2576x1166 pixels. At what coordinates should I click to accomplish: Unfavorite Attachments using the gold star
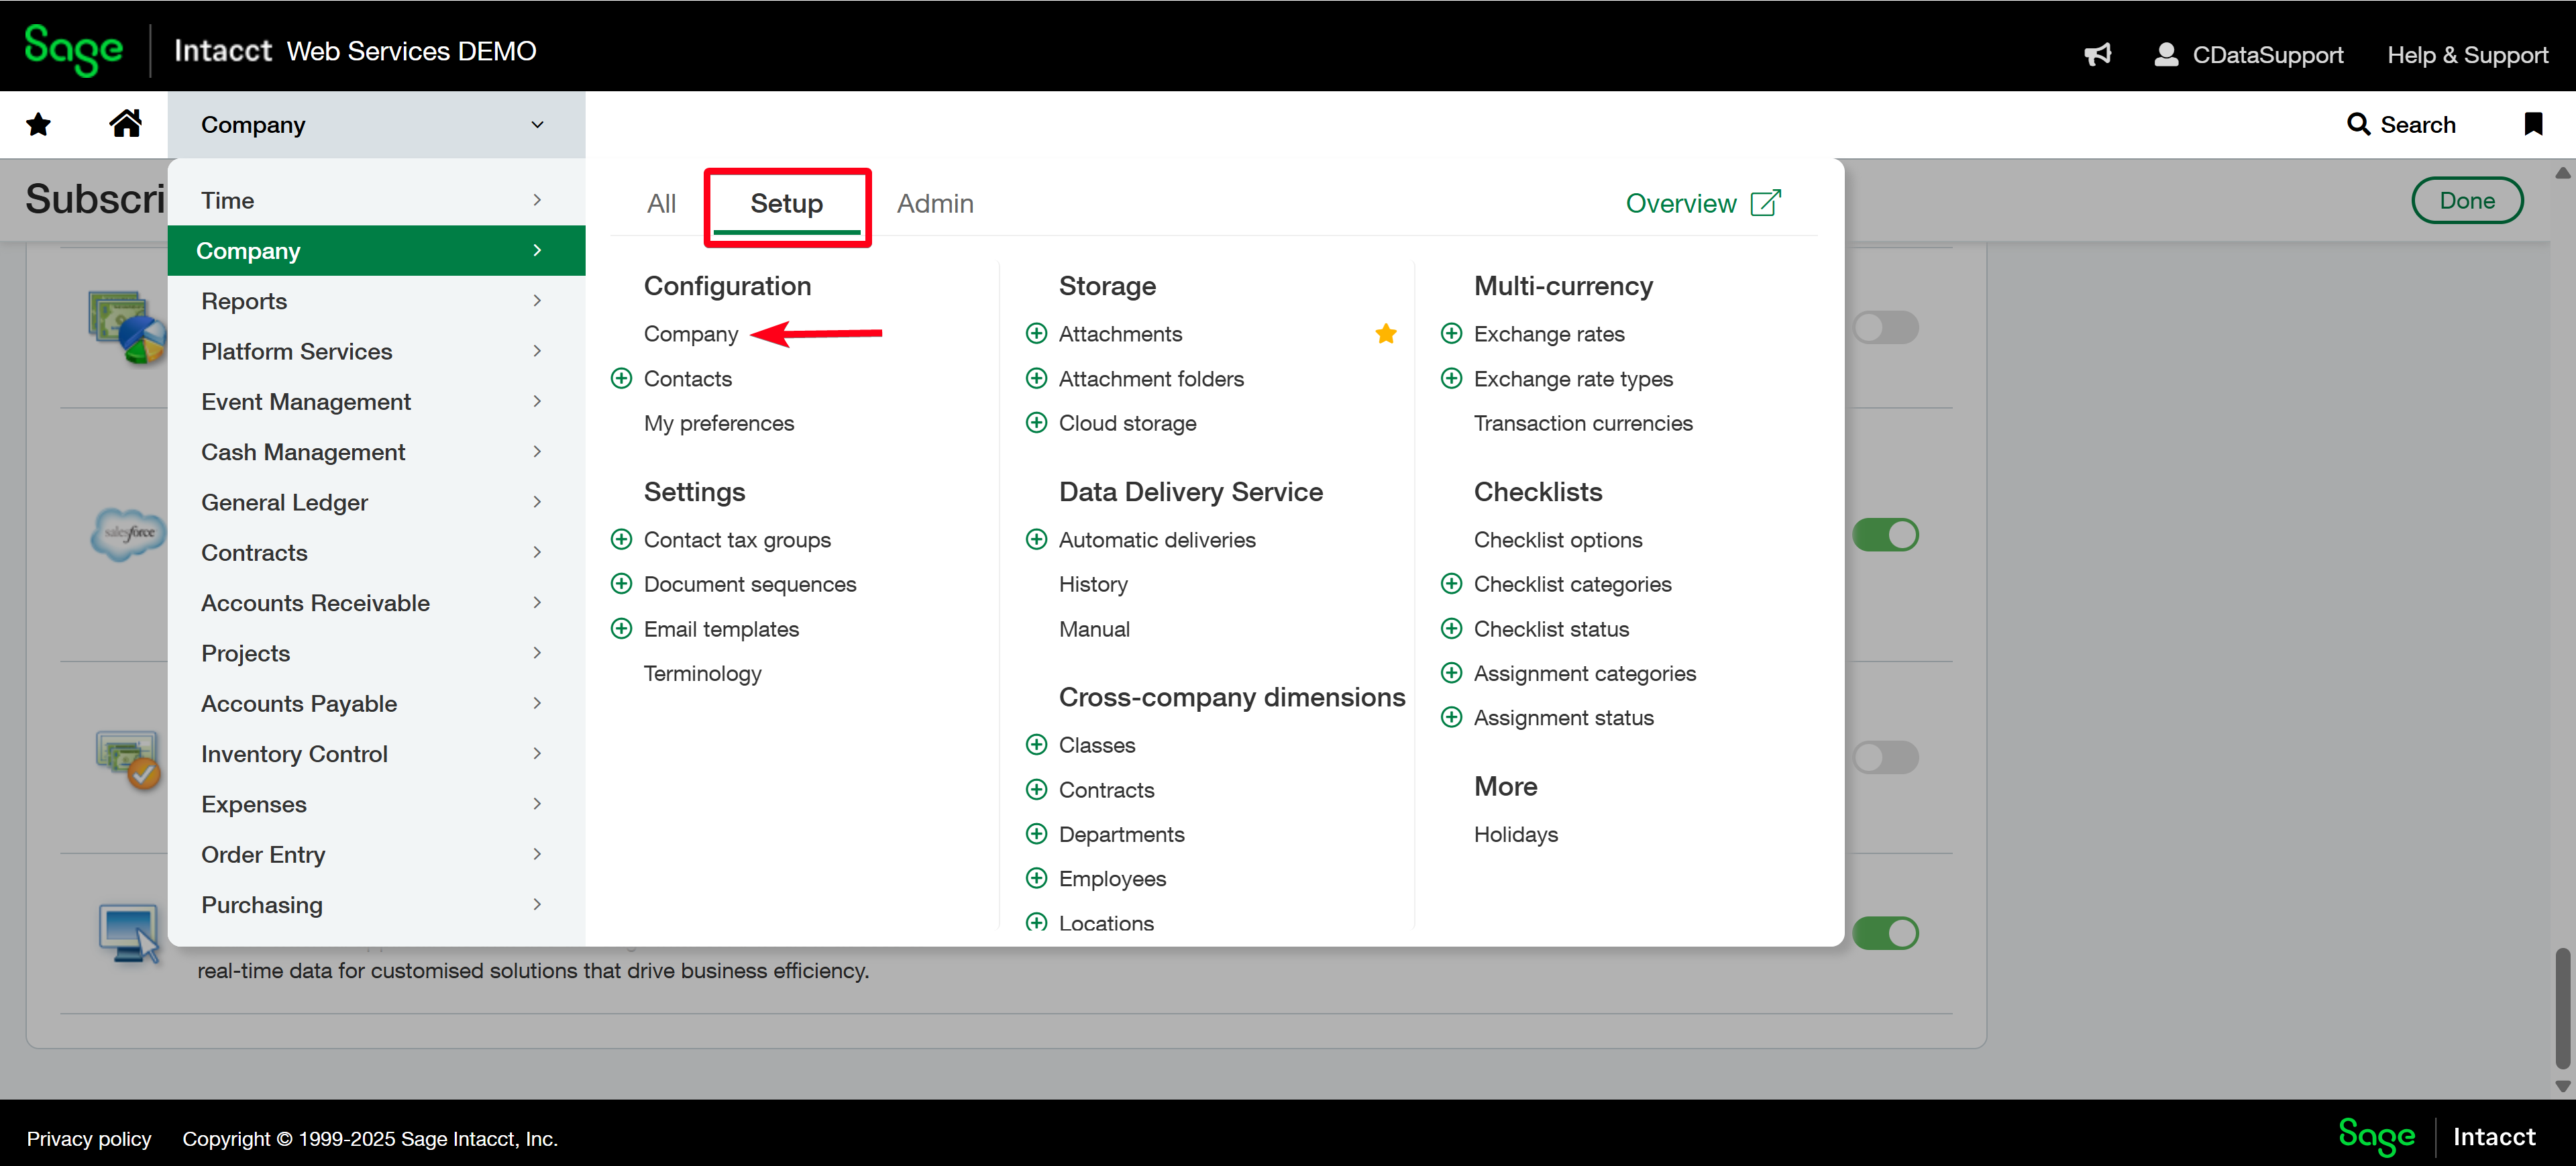(x=1385, y=334)
